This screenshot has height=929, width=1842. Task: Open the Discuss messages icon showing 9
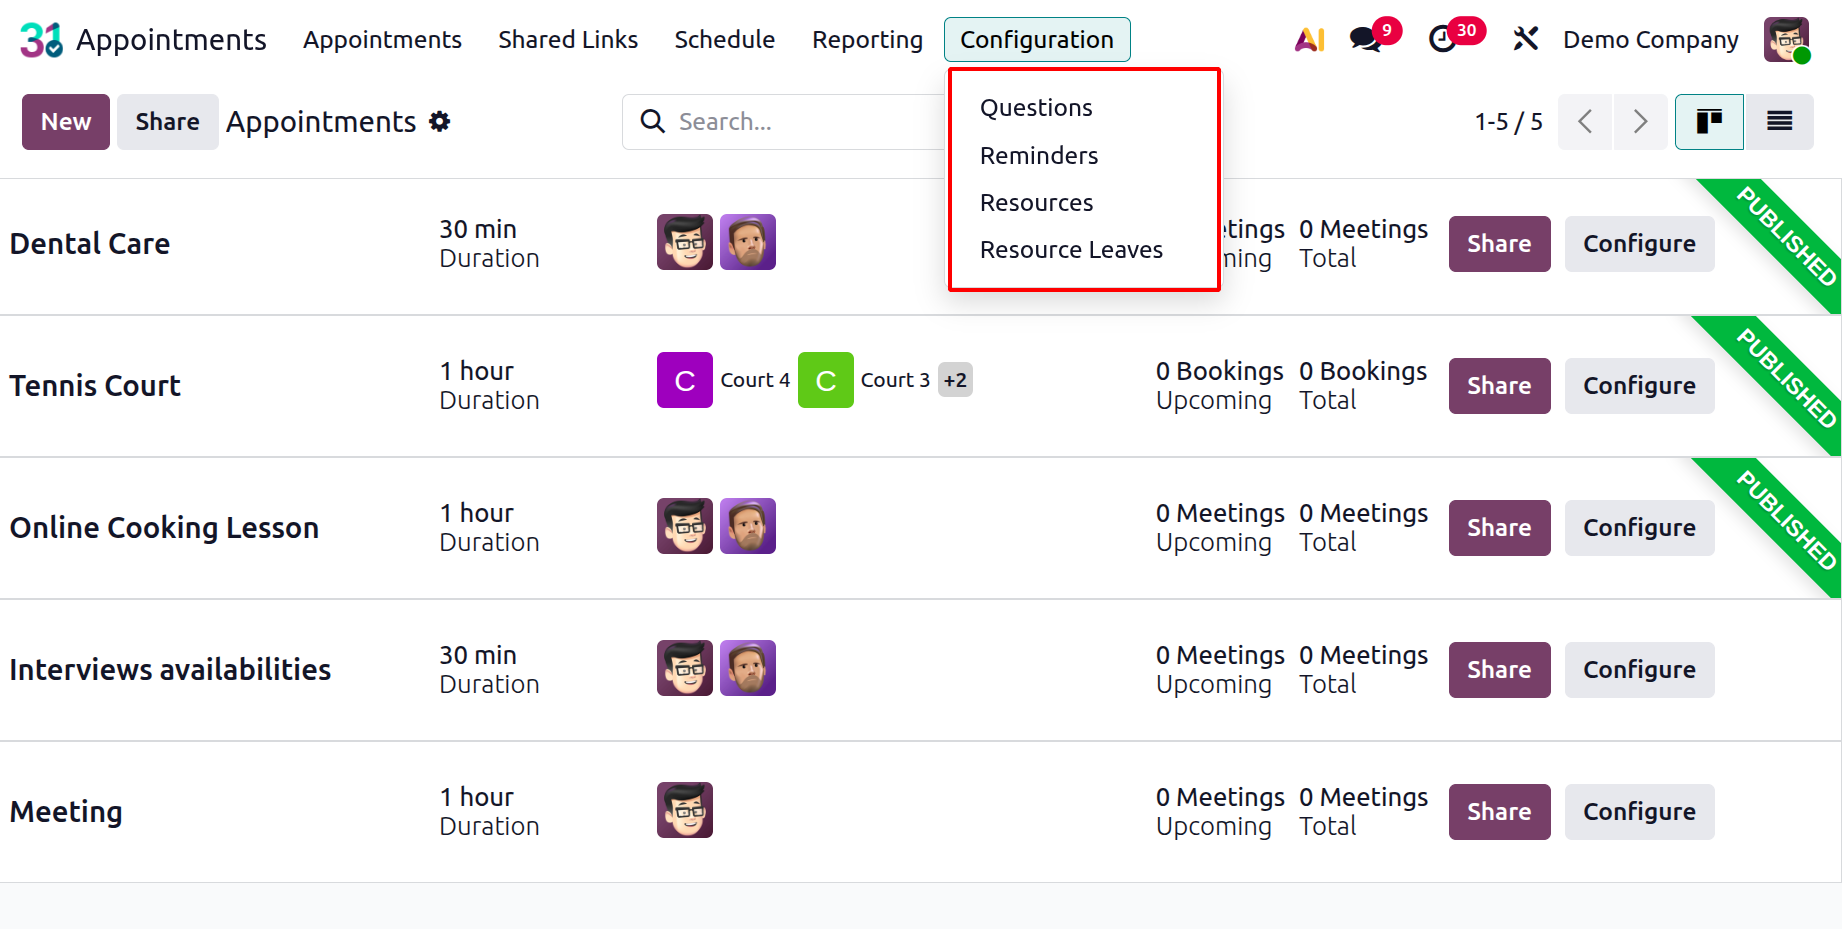(x=1363, y=40)
